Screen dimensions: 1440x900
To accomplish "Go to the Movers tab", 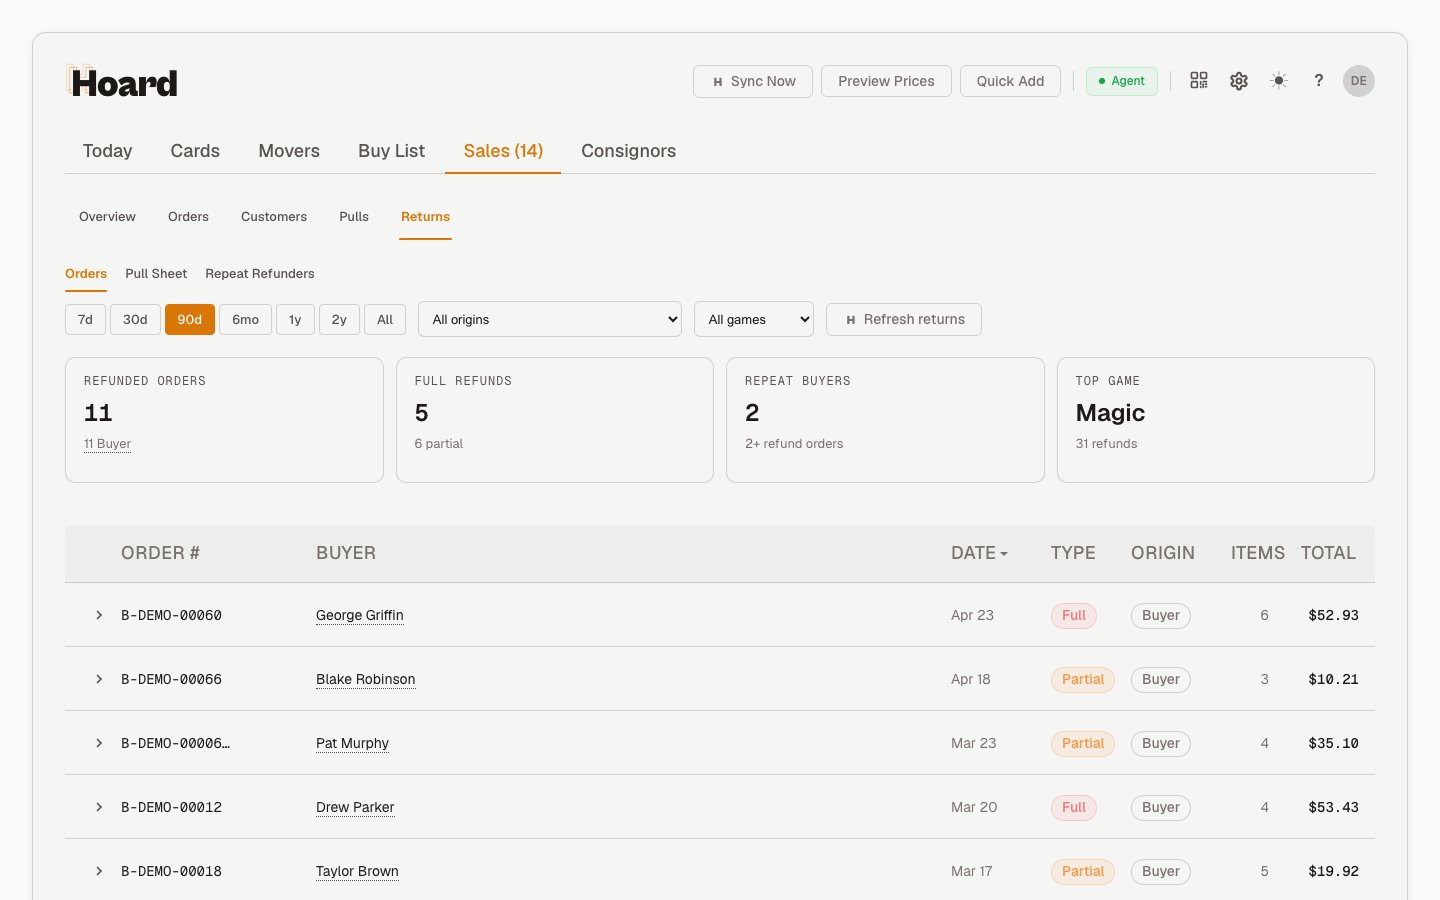I will click(x=289, y=151).
